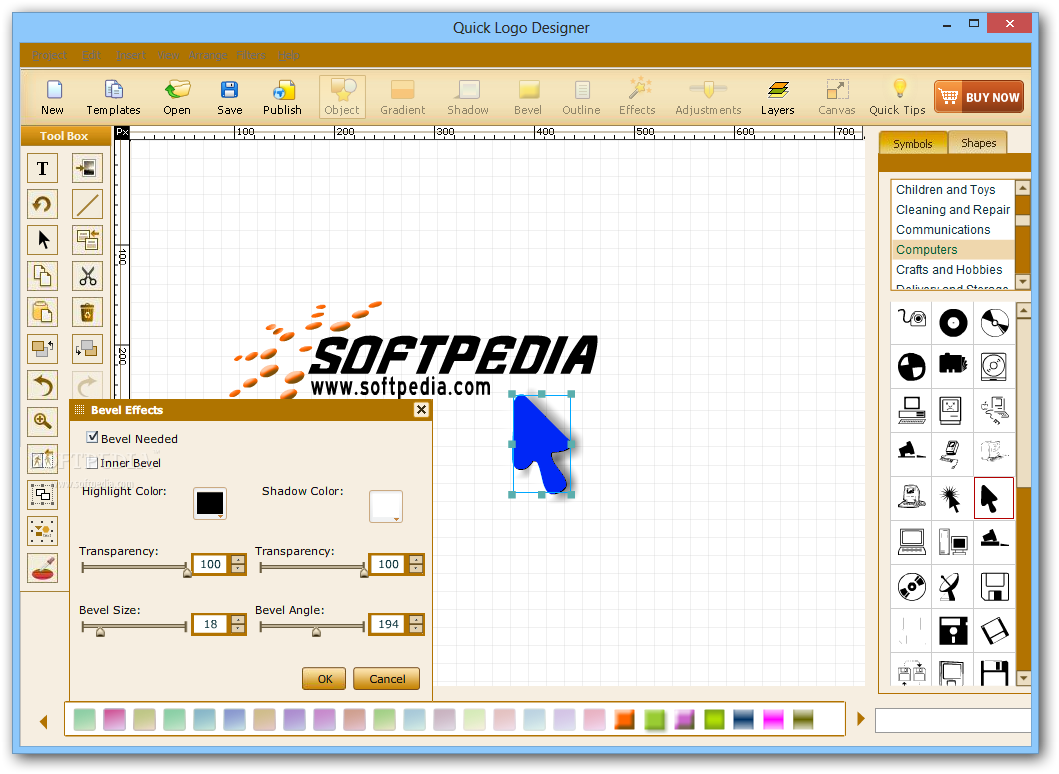Select Children and Toys category

click(x=953, y=190)
